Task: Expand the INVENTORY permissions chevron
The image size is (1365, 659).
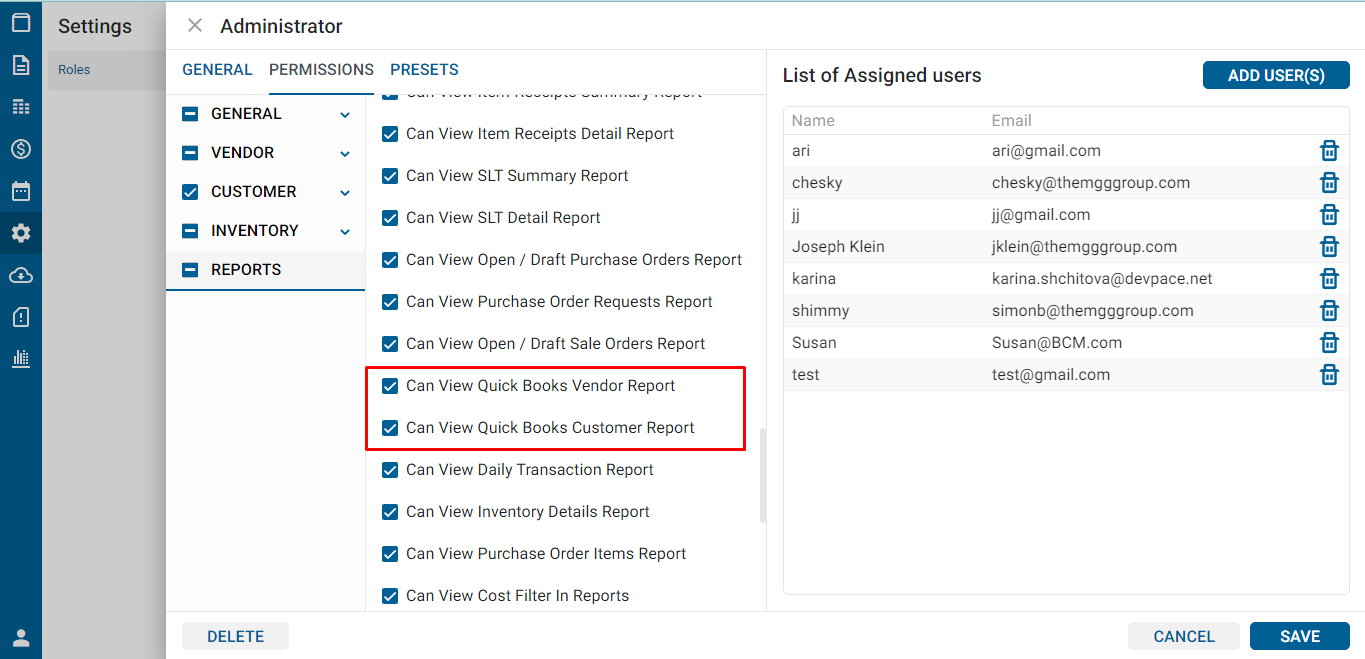Action: pos(345,232)
